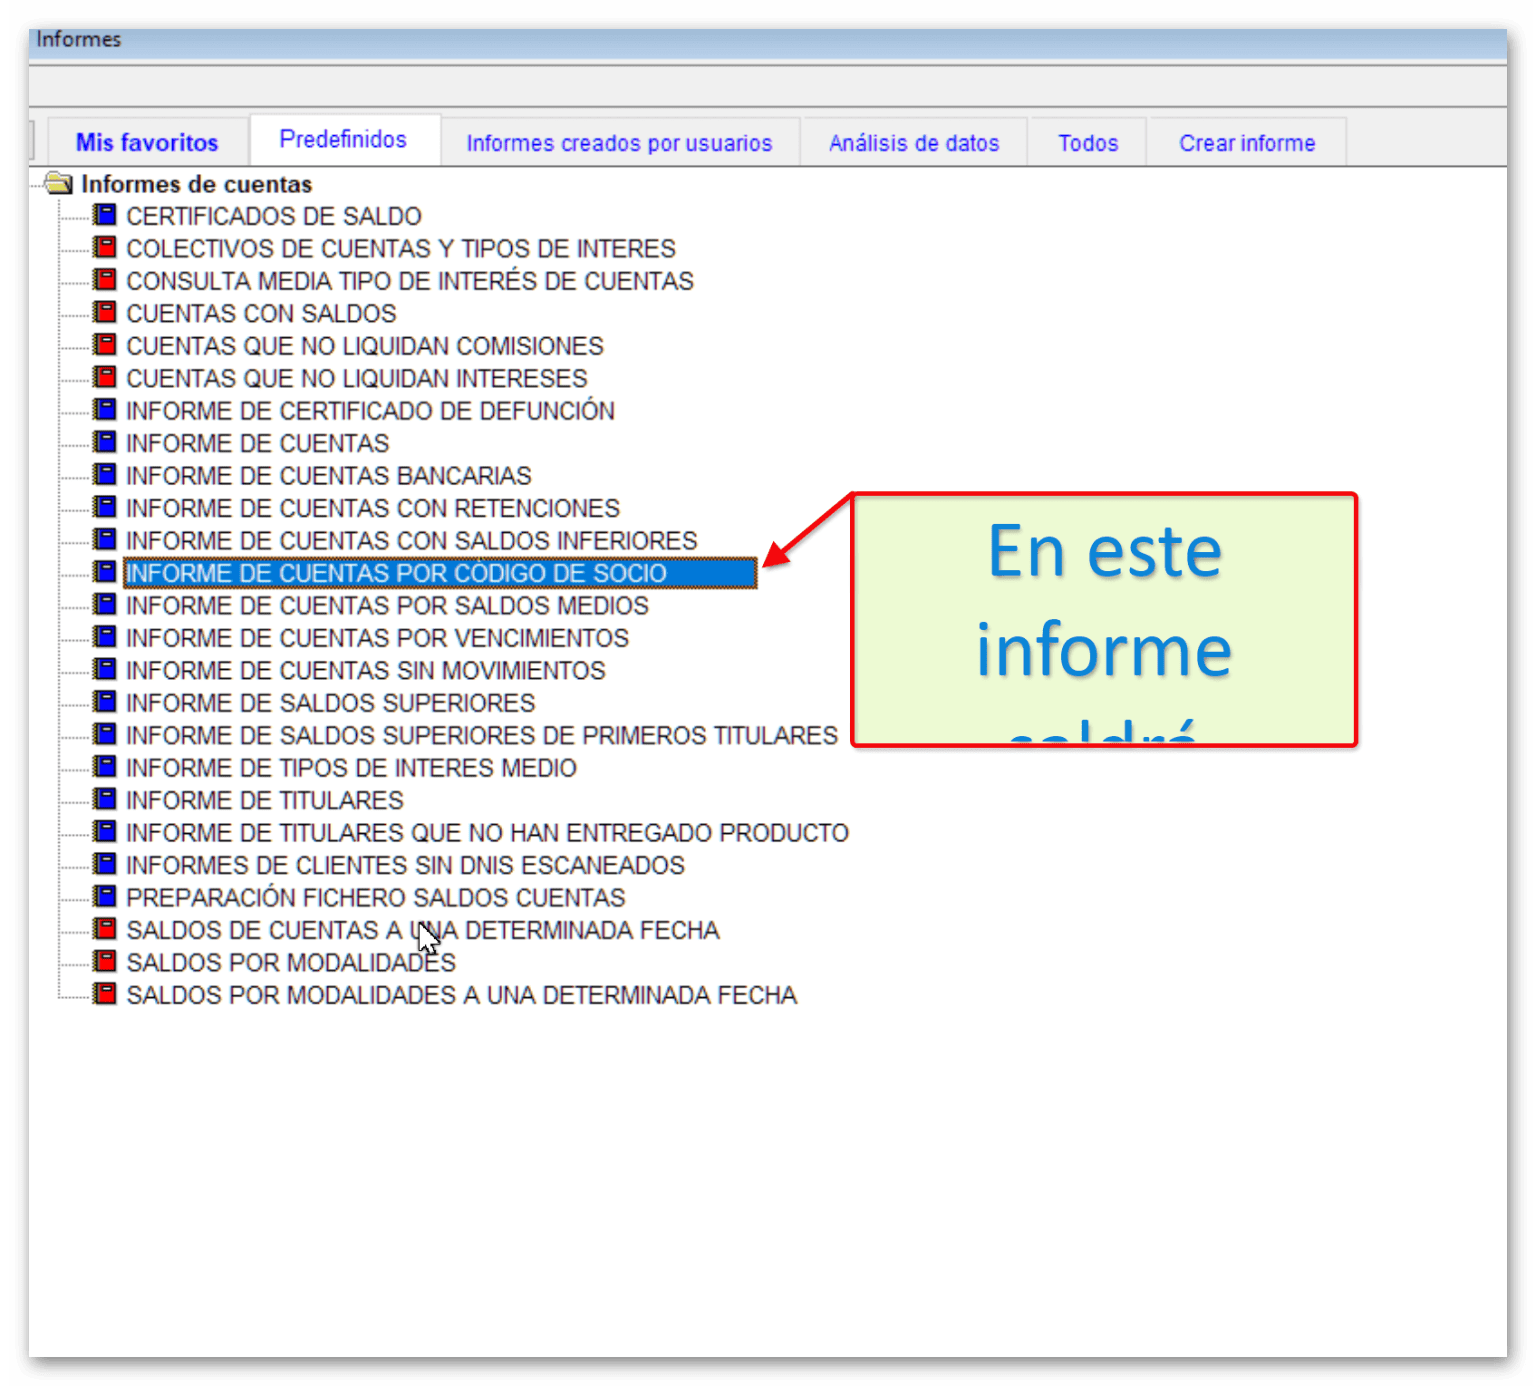Select SALDOS DE CUENTAS A UNA DETERMINADA FECHA
1536x1386 pixels.
click(x=421, y=929)
